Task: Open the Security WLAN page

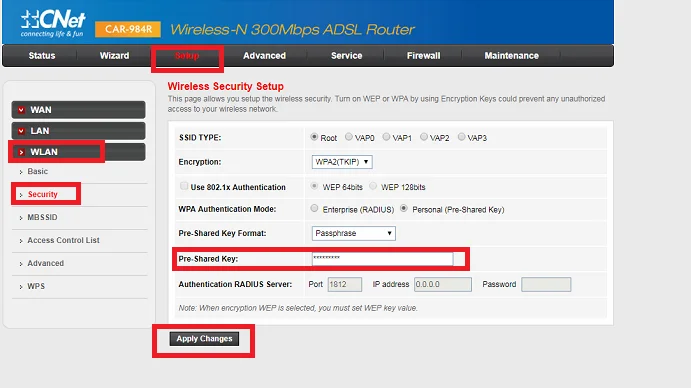Action: point(43,194)
